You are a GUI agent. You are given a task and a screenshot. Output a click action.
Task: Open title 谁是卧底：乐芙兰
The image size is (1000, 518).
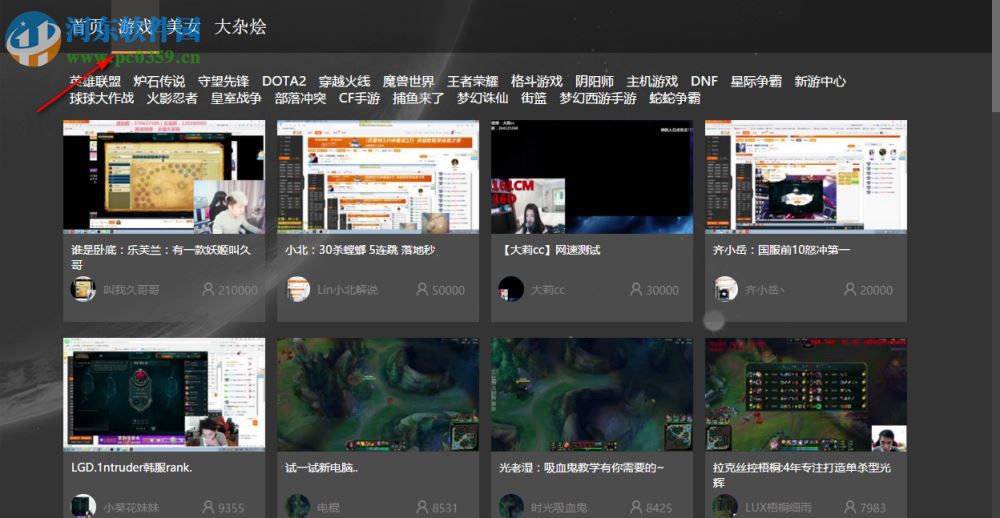coord(161,256)
